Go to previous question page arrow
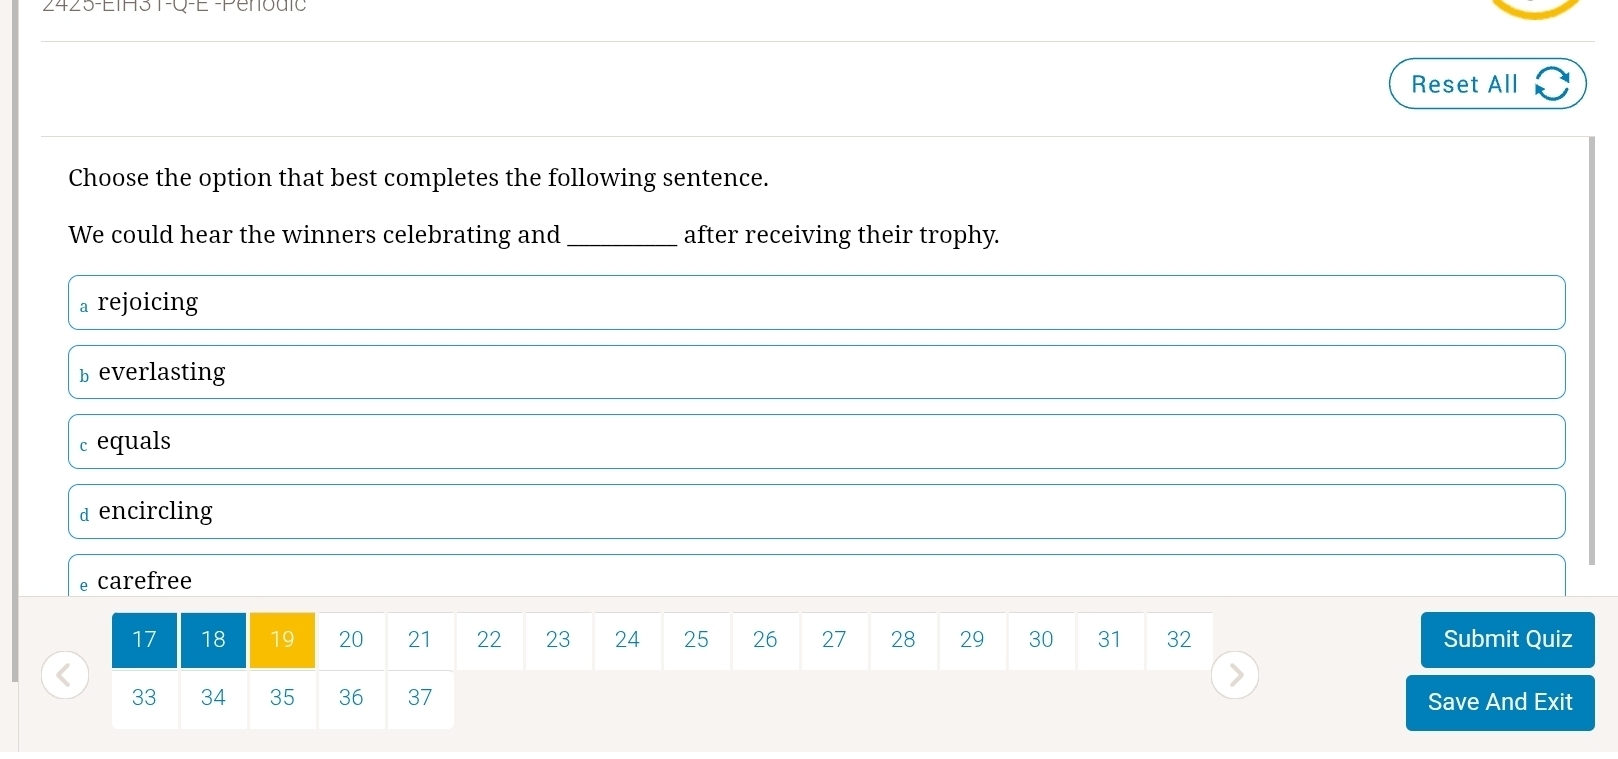The image size is (1618, 759). (65, 675)
